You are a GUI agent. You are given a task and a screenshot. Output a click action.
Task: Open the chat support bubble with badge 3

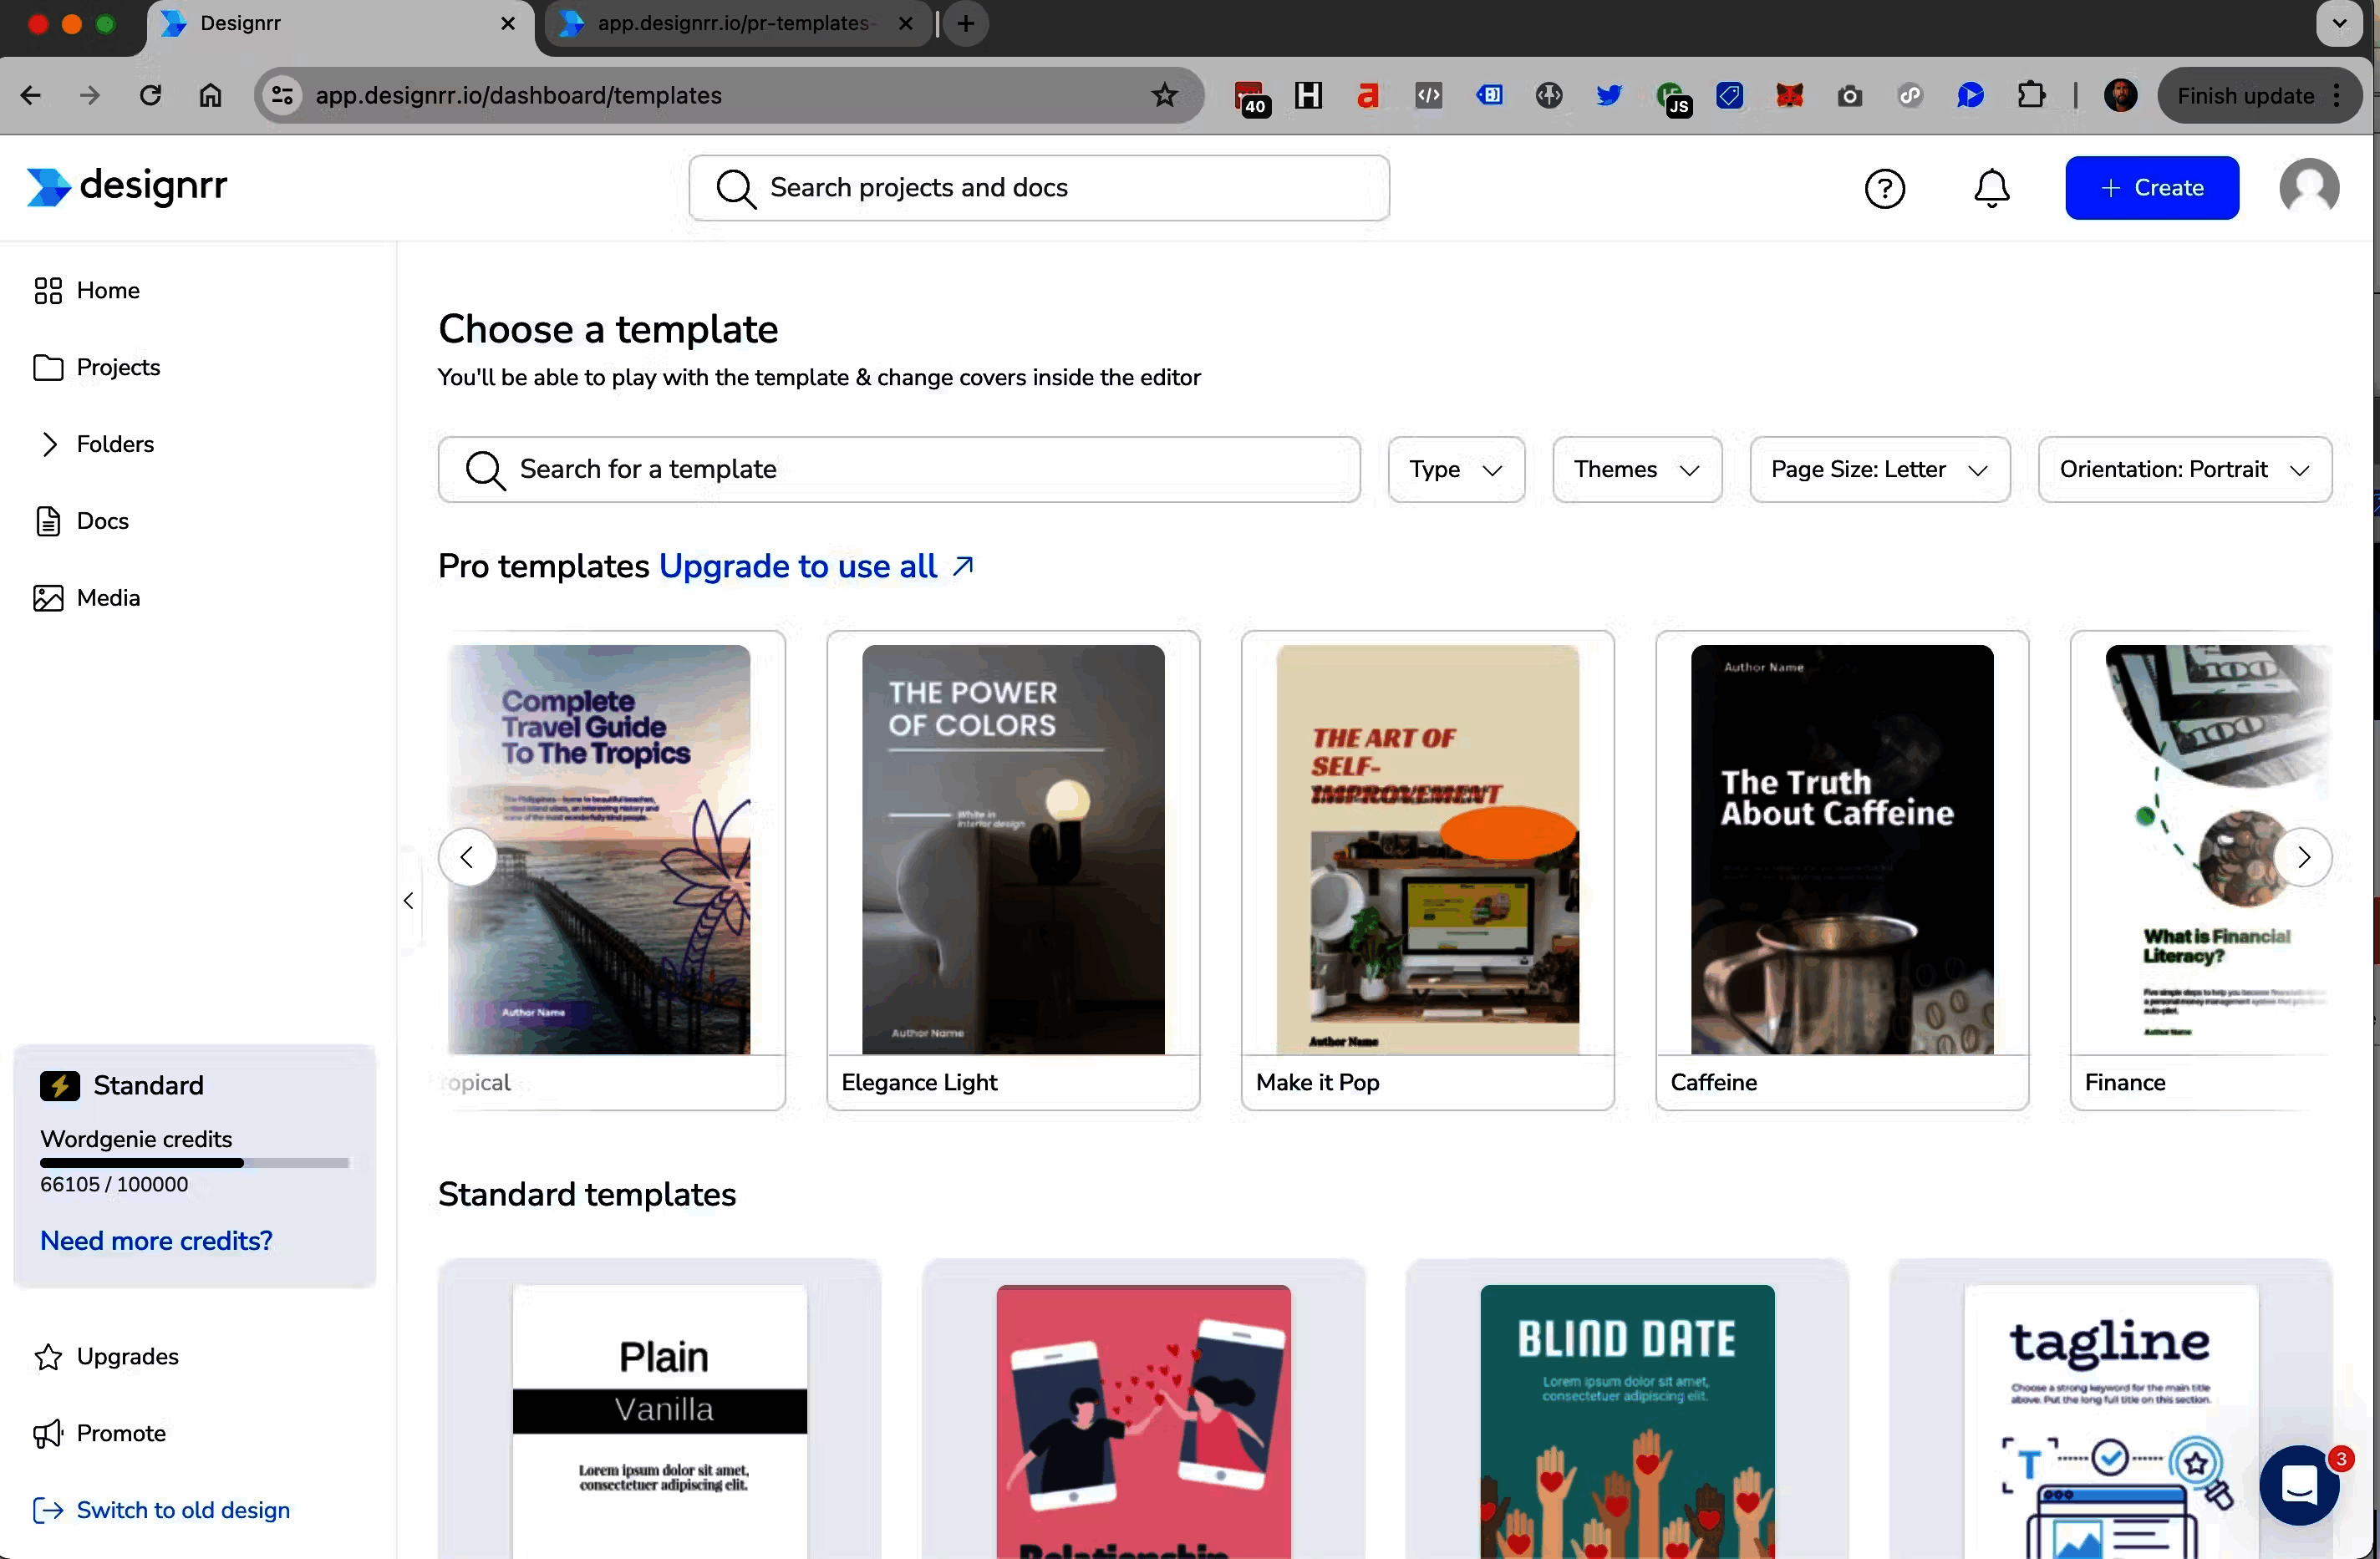tap(2301, 1487)
